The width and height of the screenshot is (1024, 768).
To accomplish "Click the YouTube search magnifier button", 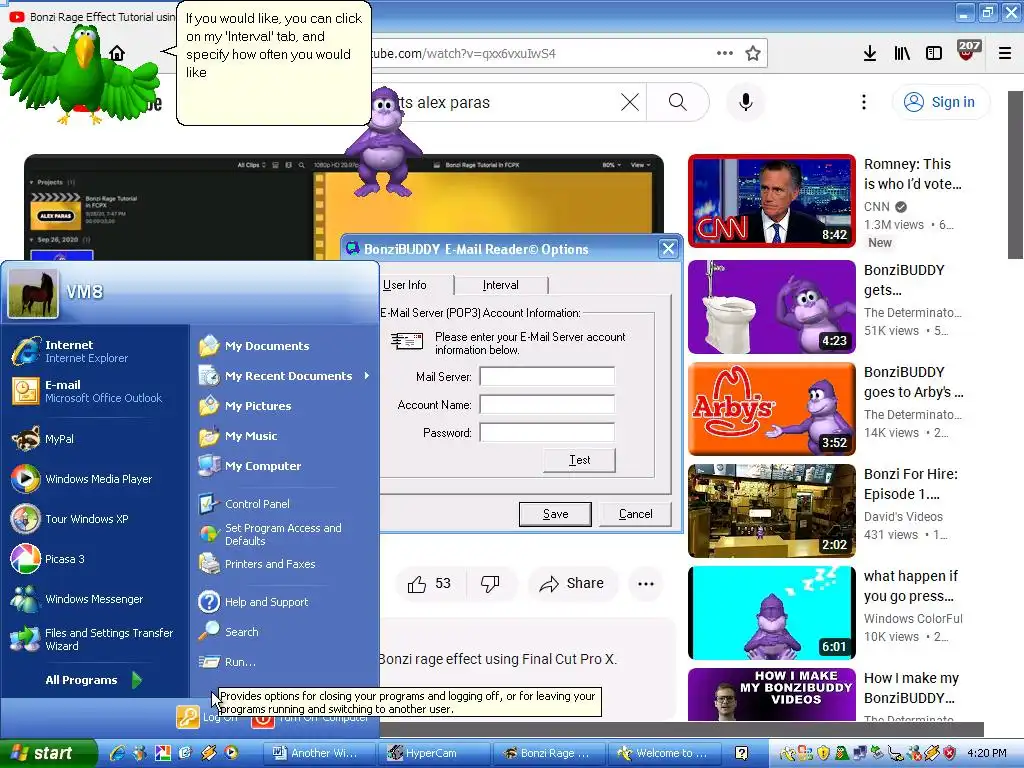I will pos(678,102).
